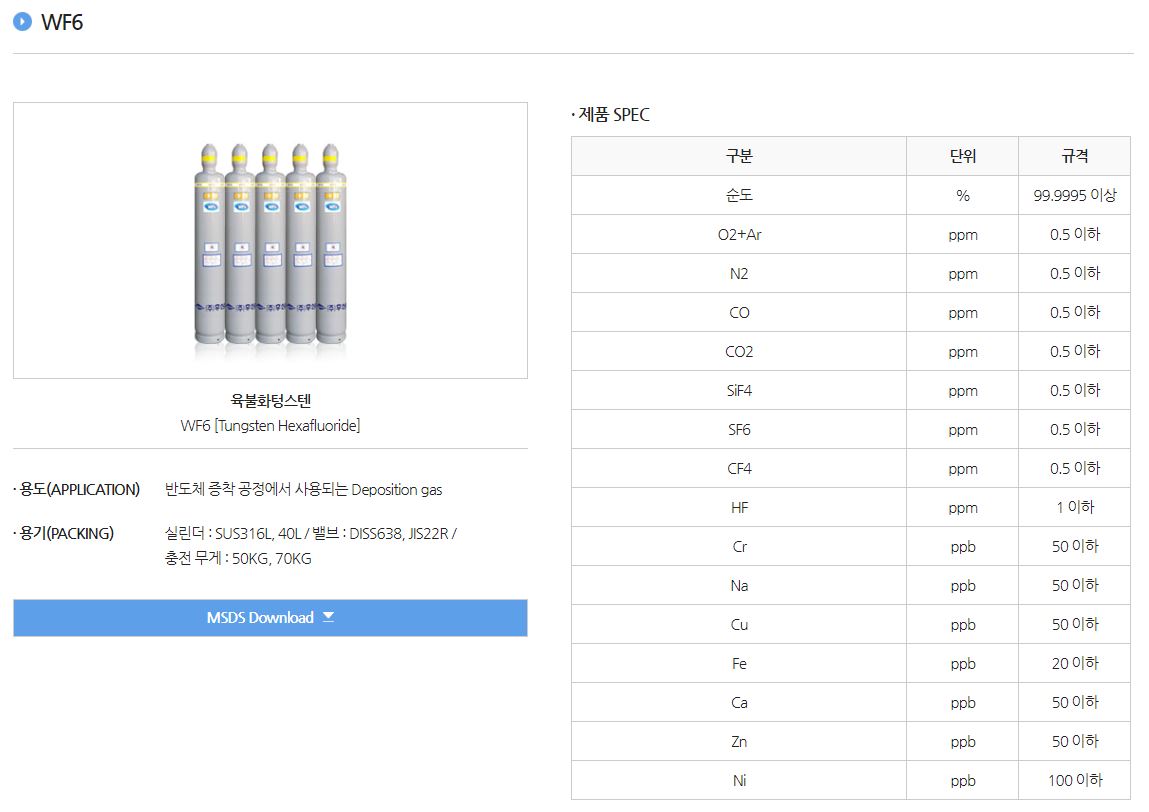Click the 단위 column header
This screenshot has height=812, width=1149.
click(x=962, y=156)
